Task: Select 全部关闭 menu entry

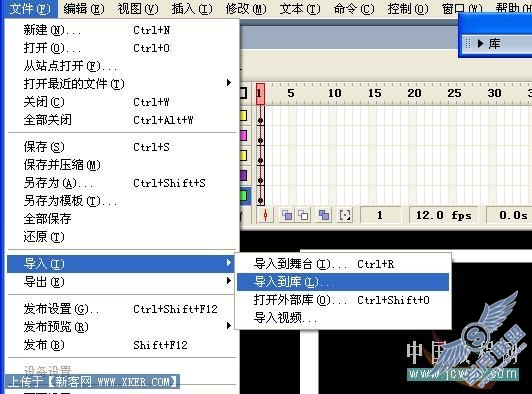Action: (121, 119)
